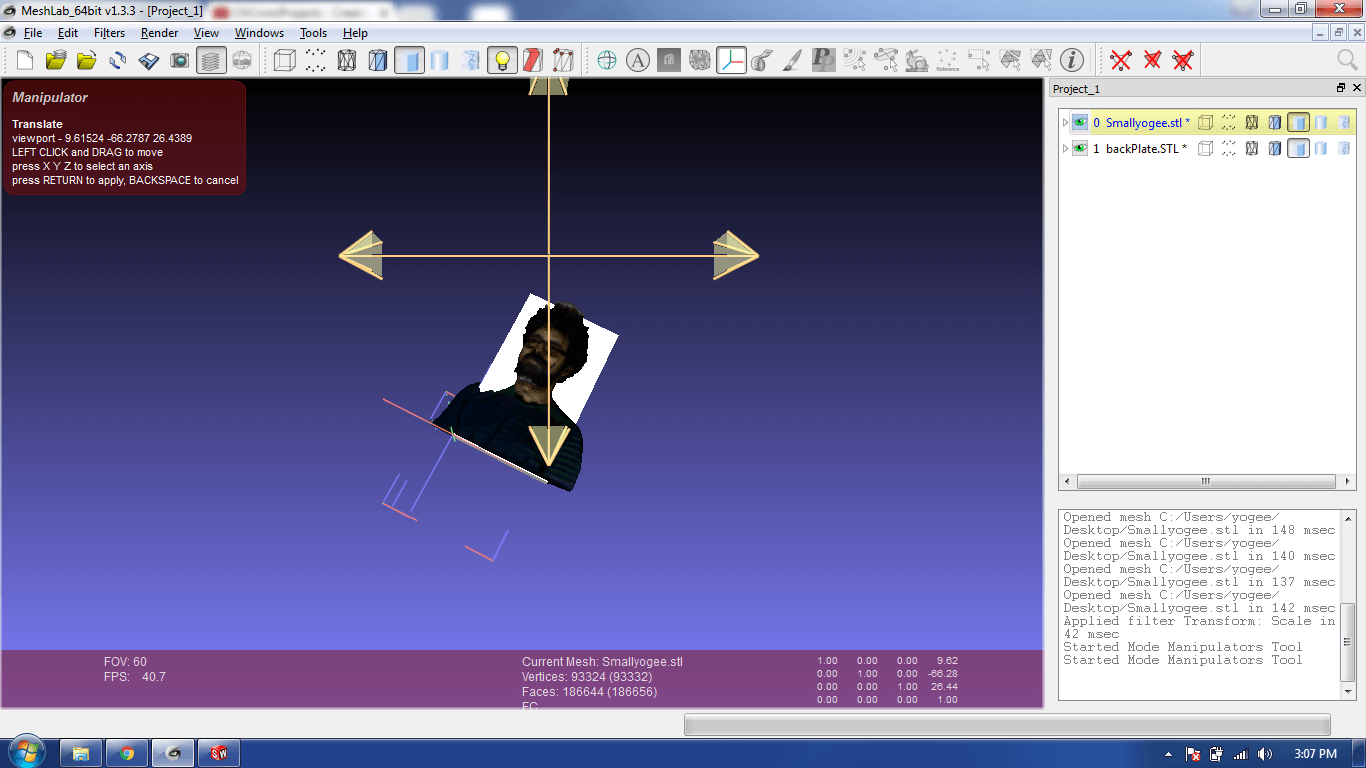Click the bottom progress bar
This screenshot has height=768, width=1366.
tap(1007, 724)
